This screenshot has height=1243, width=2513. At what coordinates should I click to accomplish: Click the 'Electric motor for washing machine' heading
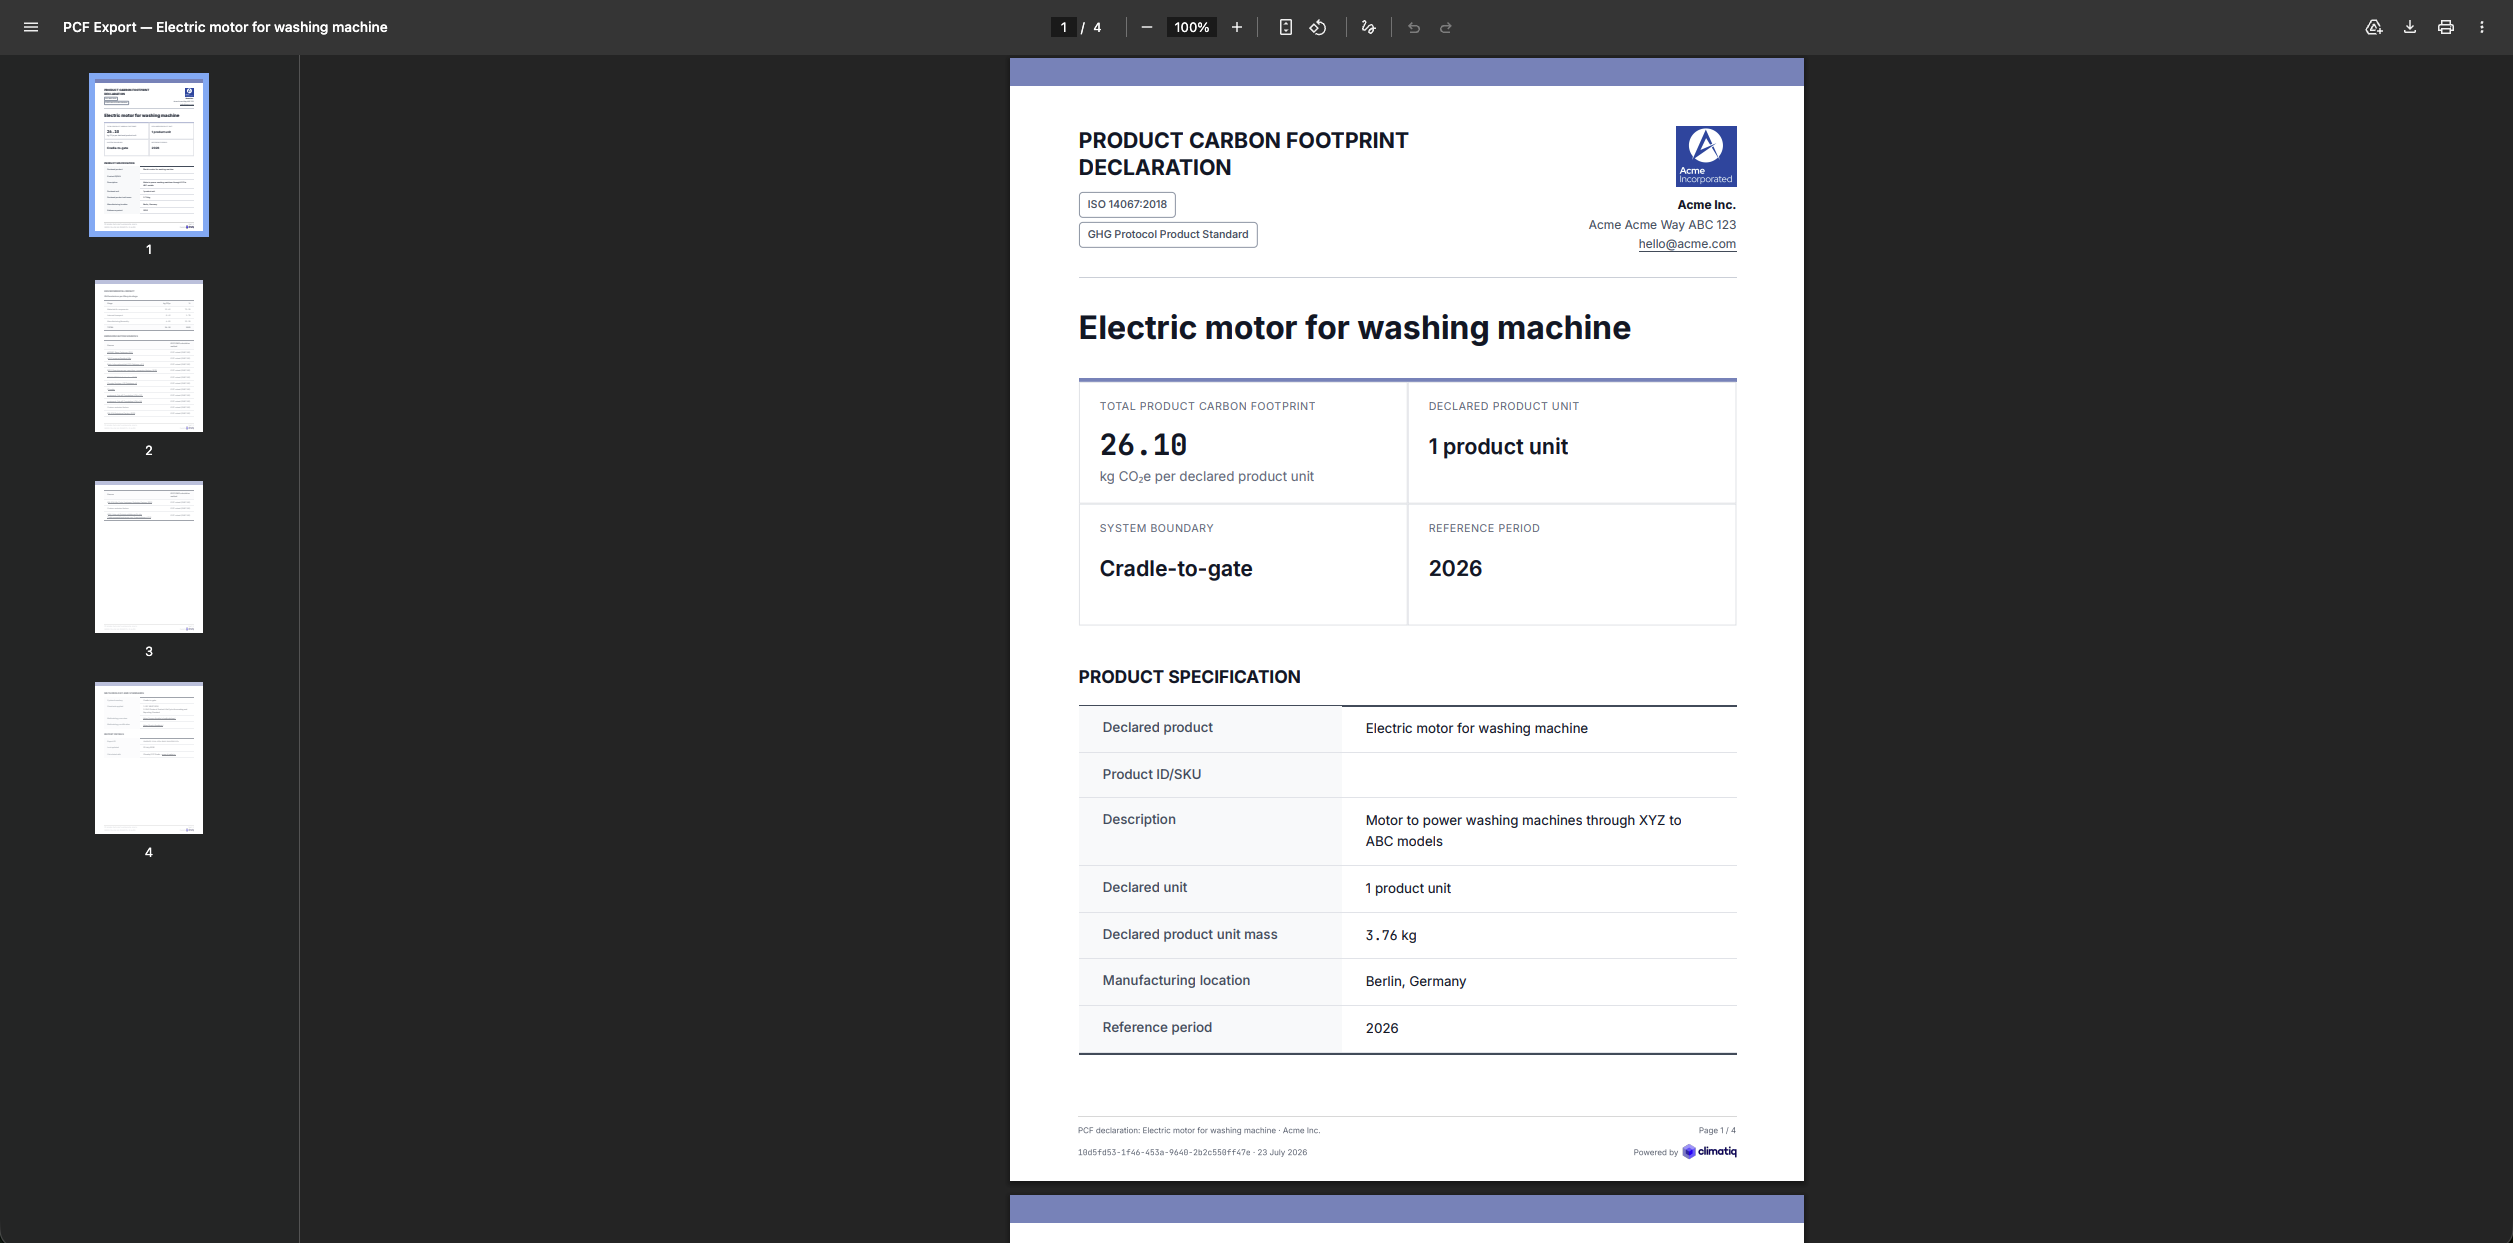point(1354,328)
